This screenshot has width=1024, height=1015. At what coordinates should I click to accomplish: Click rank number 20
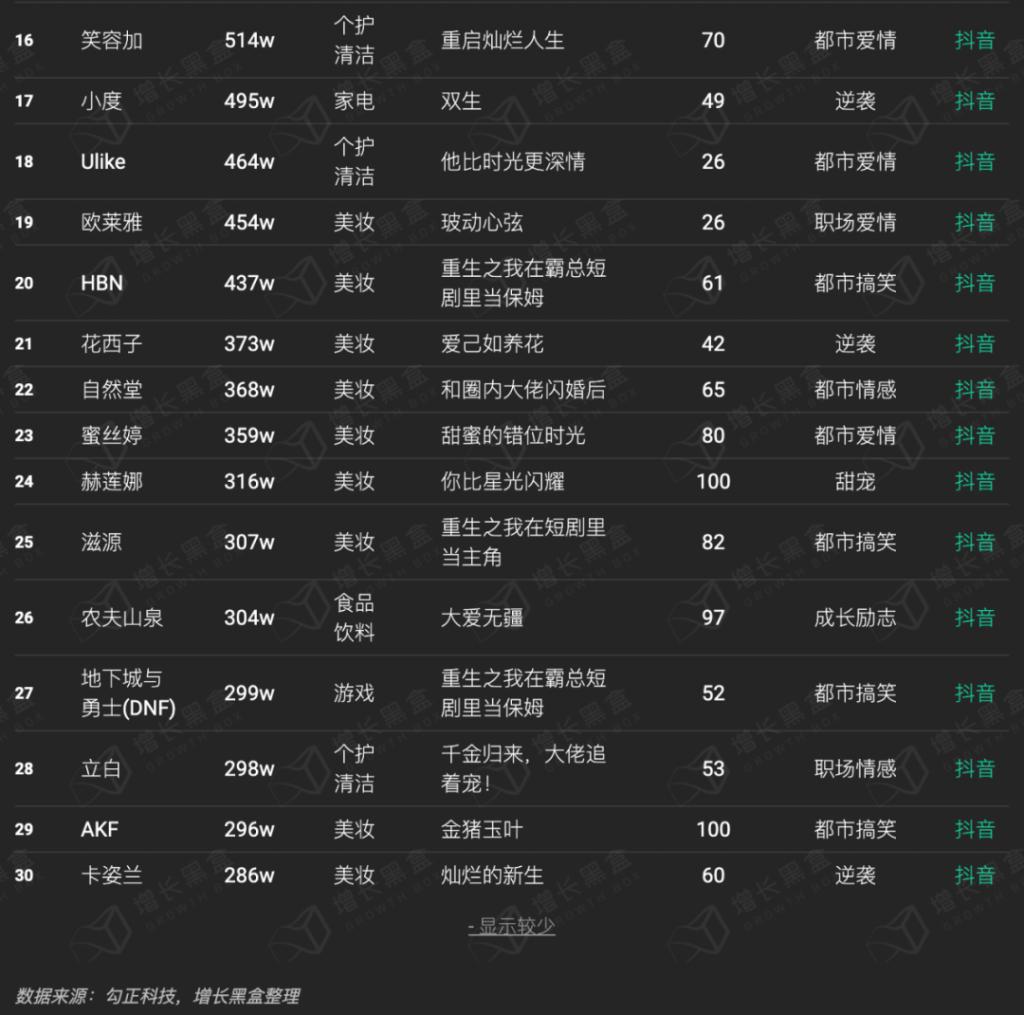click(x=24, y=283)
